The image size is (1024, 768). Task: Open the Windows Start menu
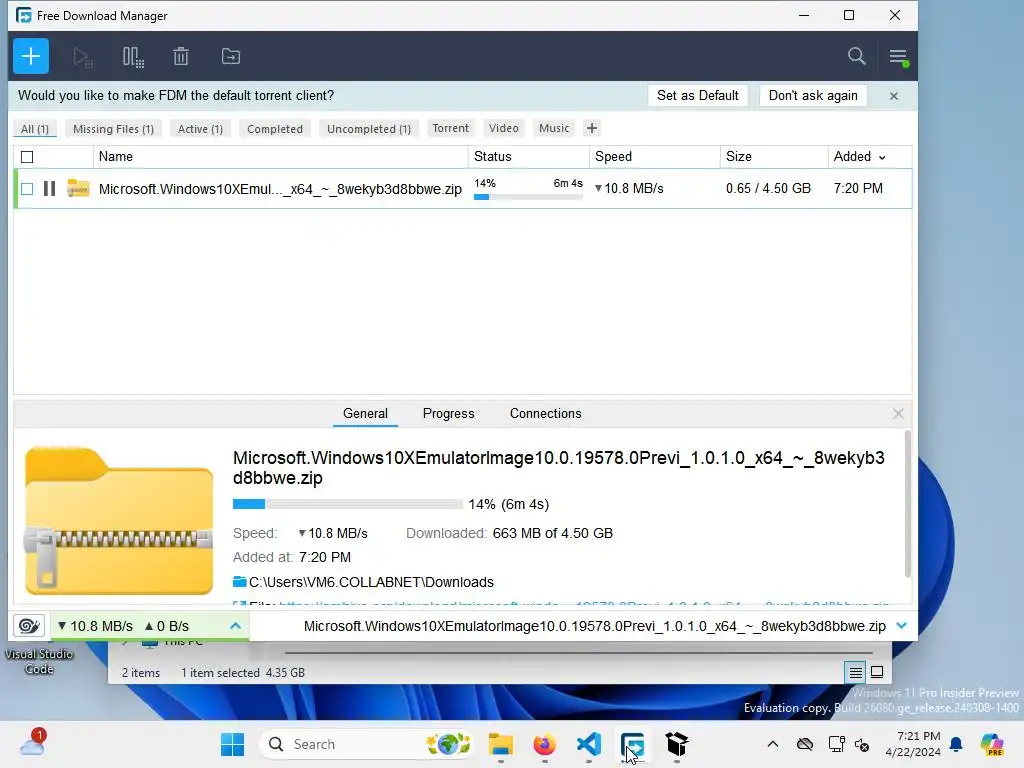pyautogui.click(x=232, y=744)
